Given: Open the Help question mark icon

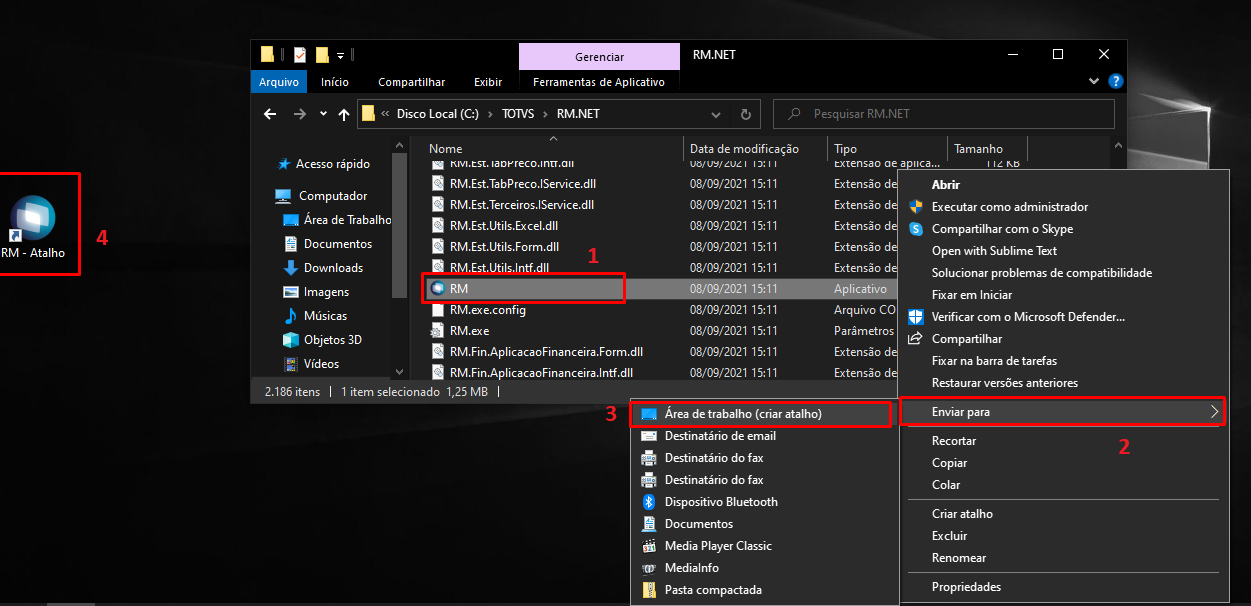Looking at the screenshot, I should coord(1116,82).
